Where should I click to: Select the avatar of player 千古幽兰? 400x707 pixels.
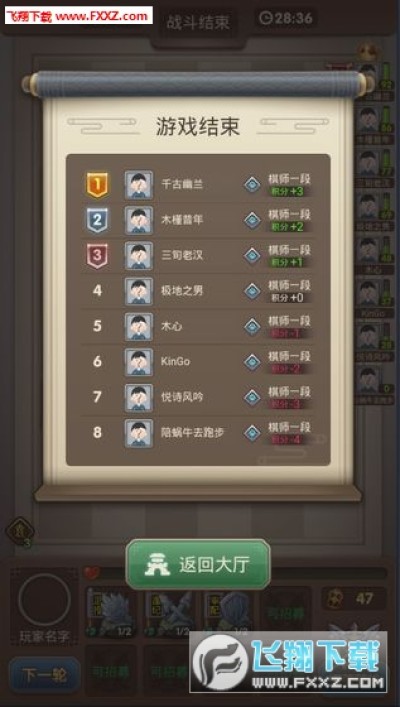tap(139, 185)
